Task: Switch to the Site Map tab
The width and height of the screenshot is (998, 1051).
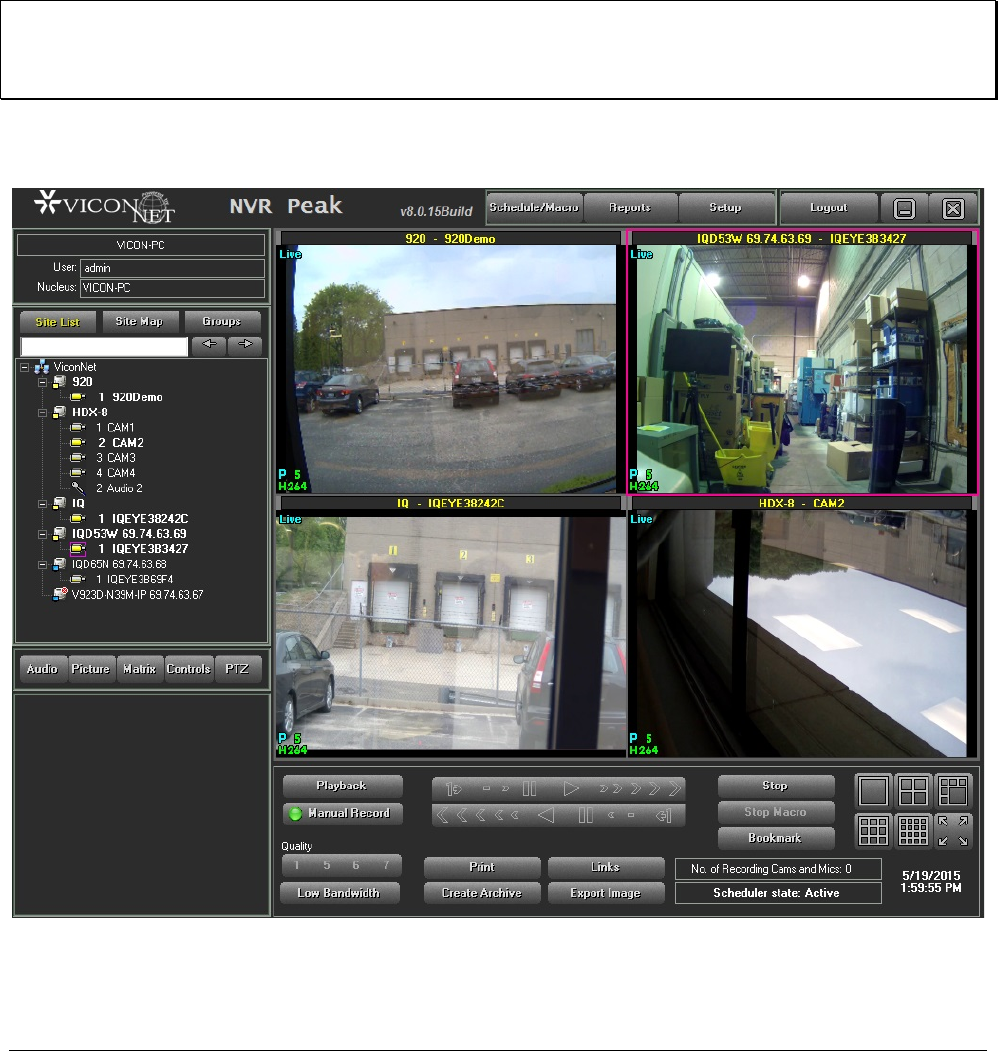Action: pos(139,322)
